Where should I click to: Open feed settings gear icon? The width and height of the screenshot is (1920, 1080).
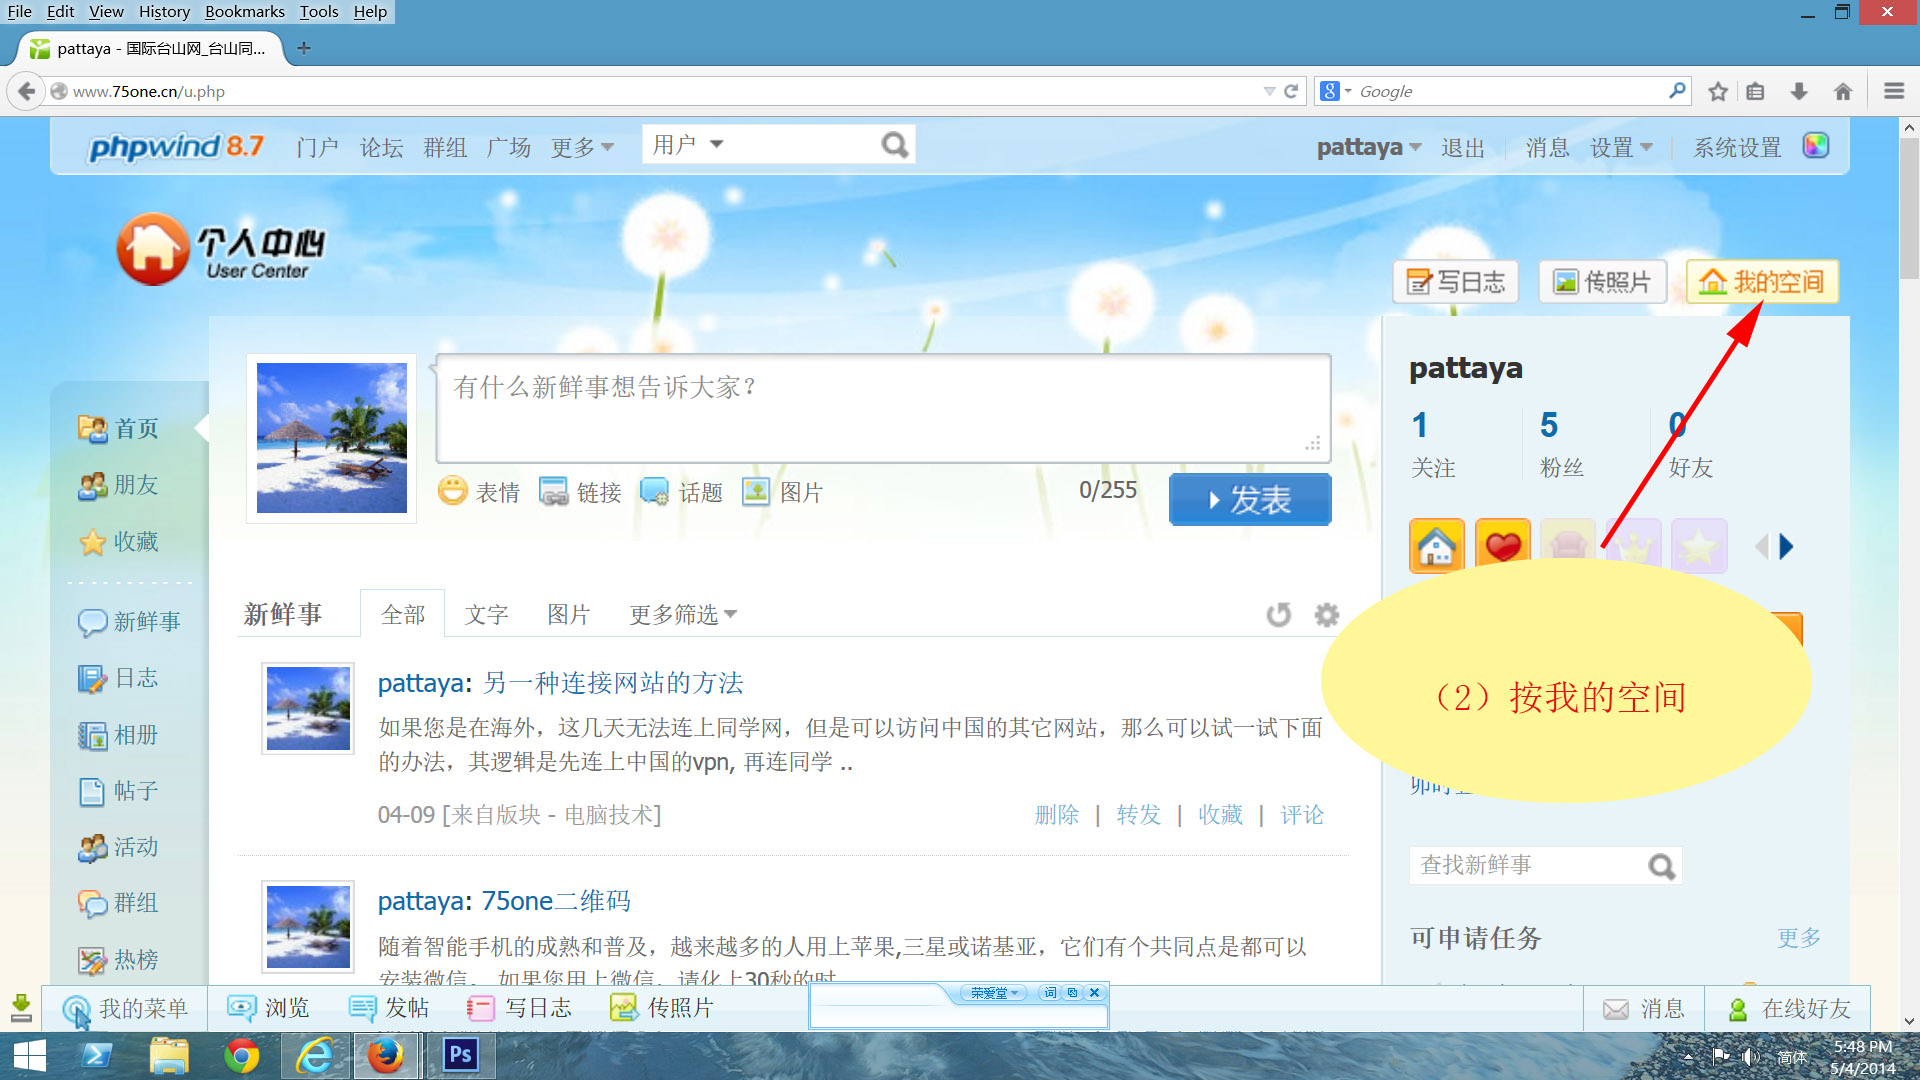click(x=1326, y=614)
